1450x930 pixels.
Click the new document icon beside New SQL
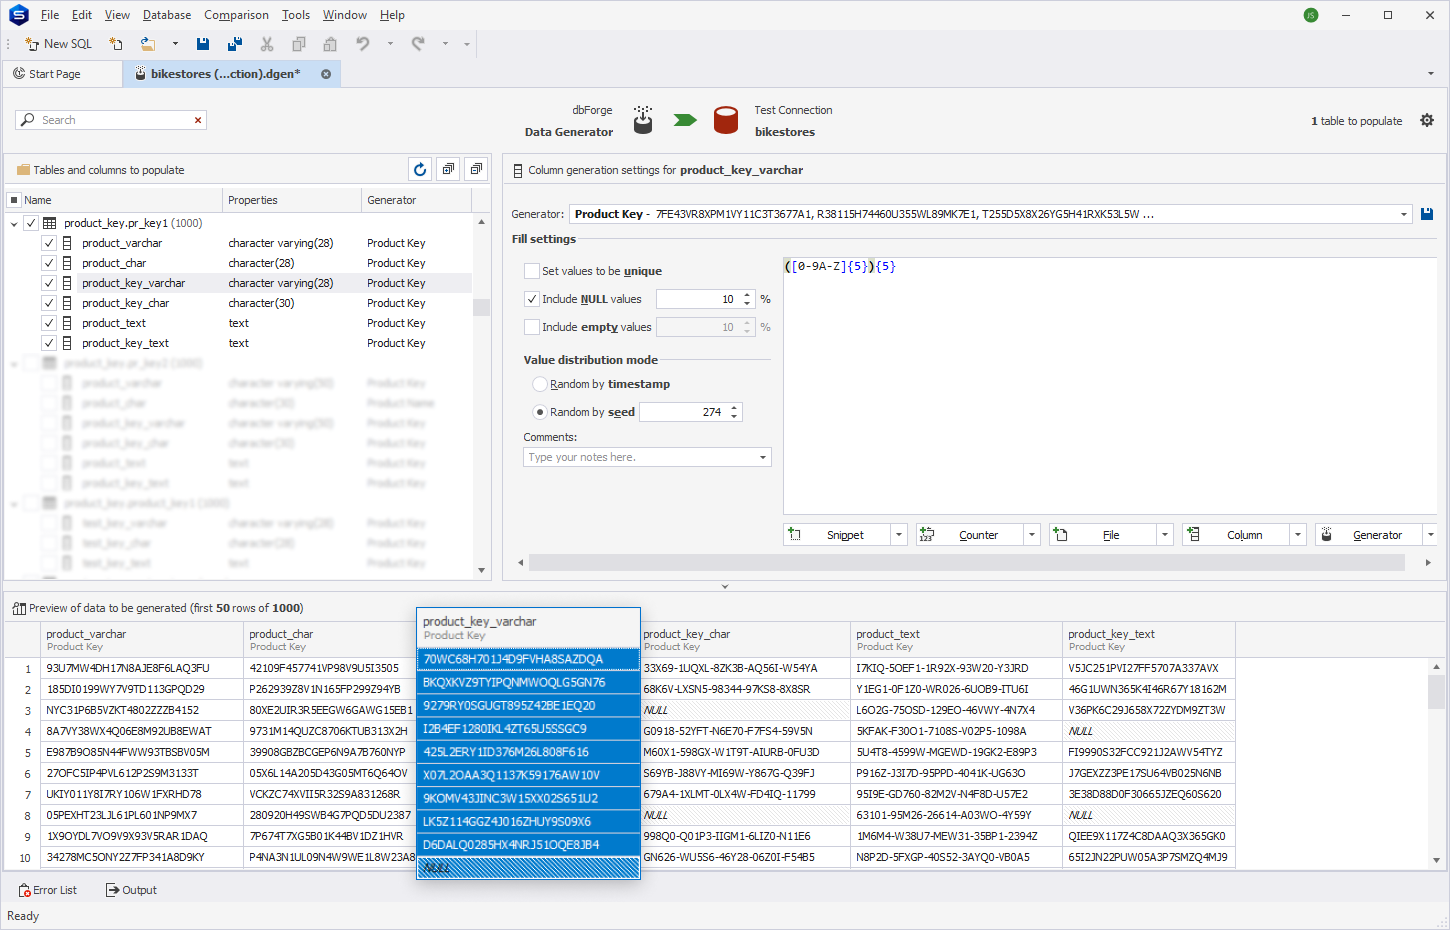click(x=116, y=44)
